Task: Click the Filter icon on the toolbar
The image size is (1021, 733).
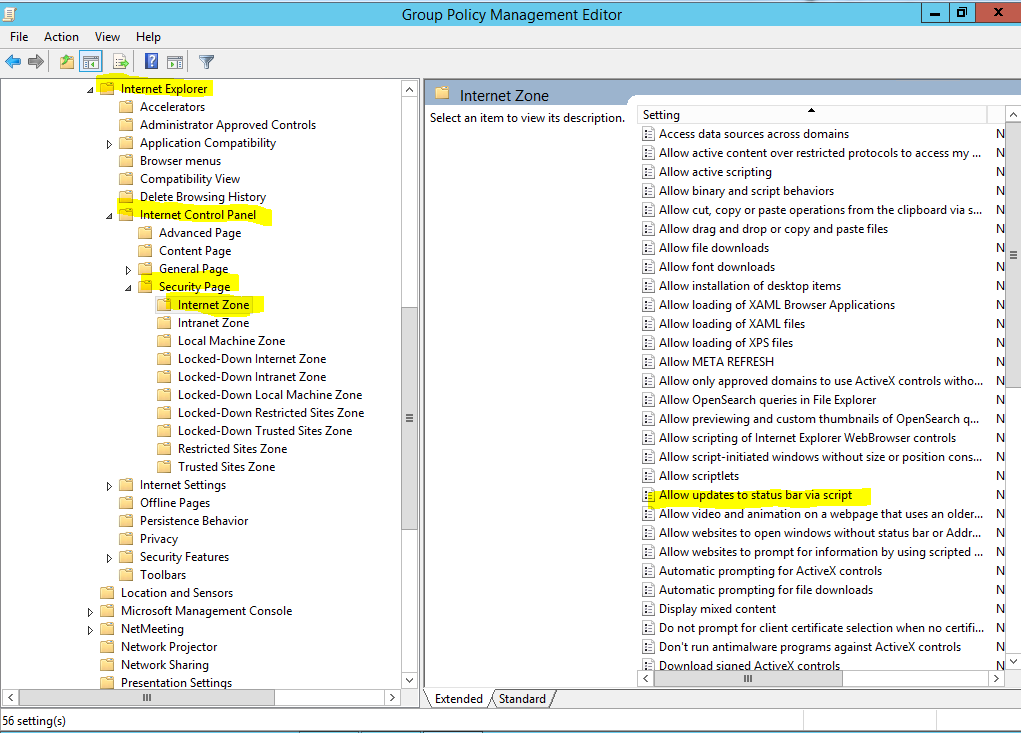Action: [x=205, y=61]
